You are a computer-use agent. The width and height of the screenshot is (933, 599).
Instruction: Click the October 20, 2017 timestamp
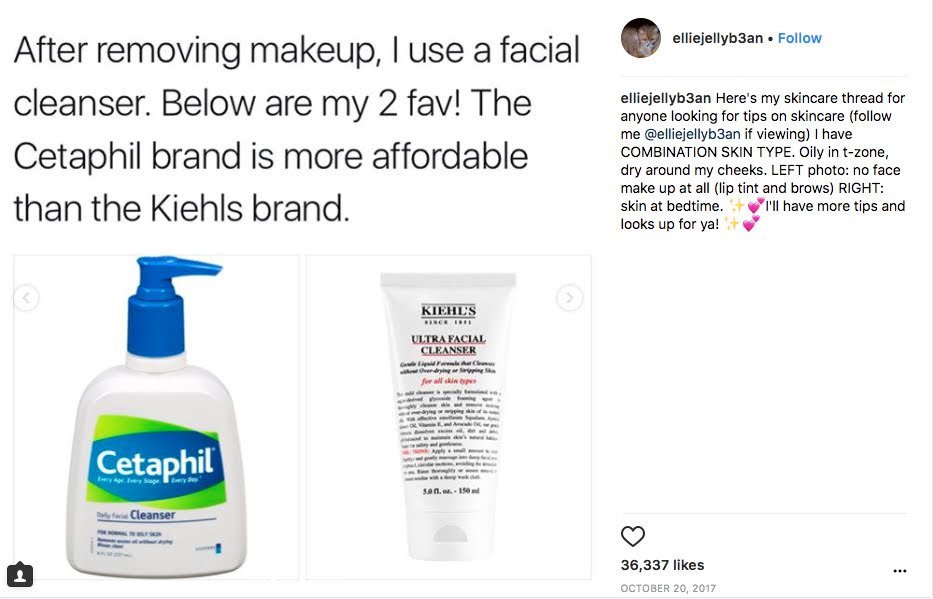click(668, 588)
